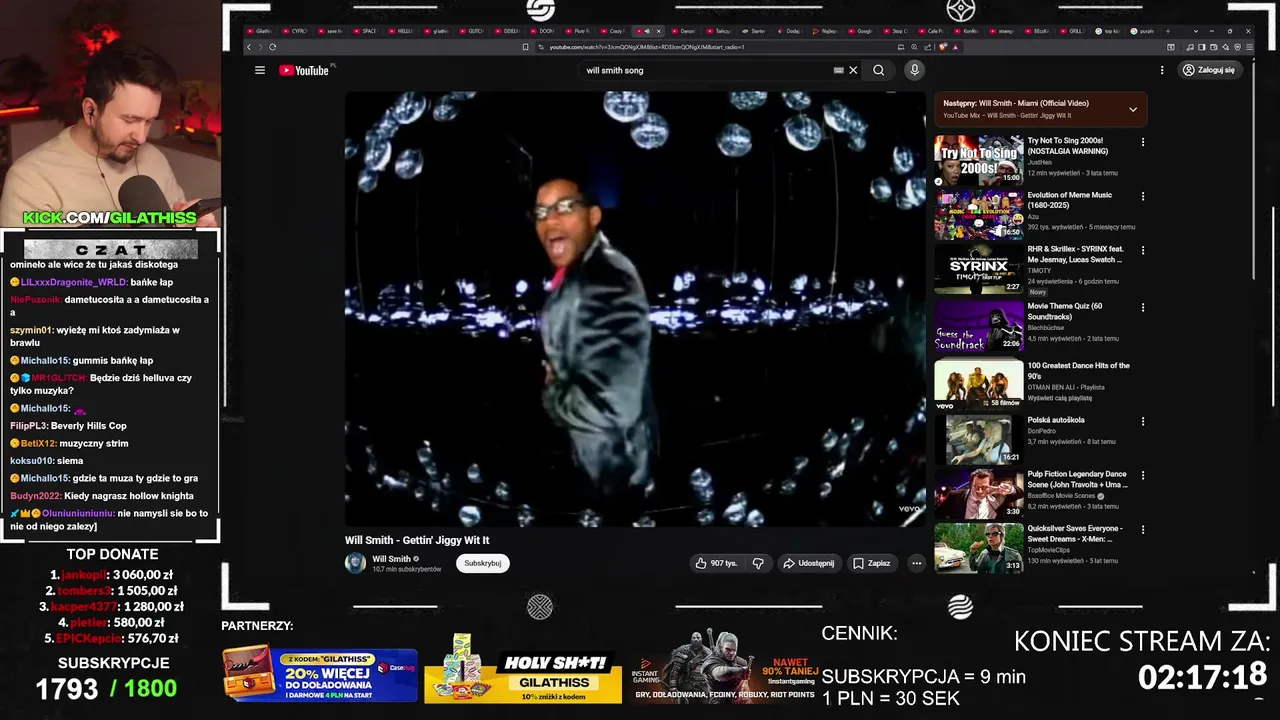Open 'Pulp Fiction Legendary Dance Scene' title
The width and height of the screenshot is (1280, 720).
pyautogui.click(x=1077, y=480)
